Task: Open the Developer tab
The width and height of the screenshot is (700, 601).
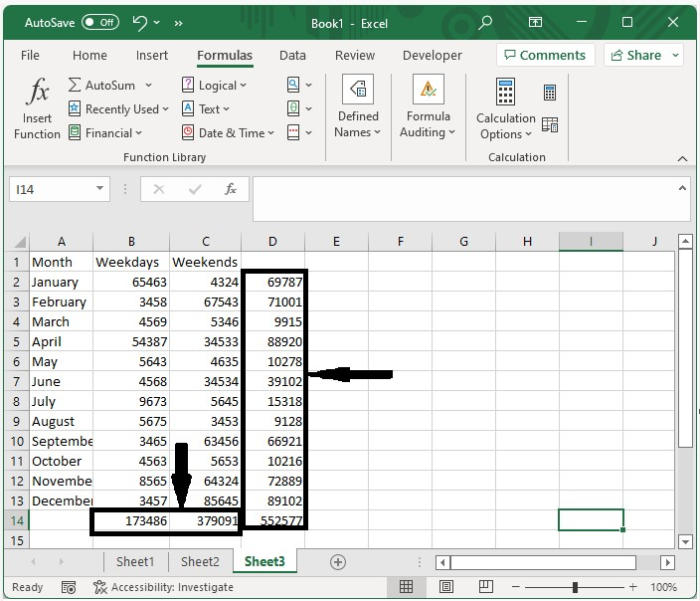Action: pyautogui.click(x=432, y=55)
